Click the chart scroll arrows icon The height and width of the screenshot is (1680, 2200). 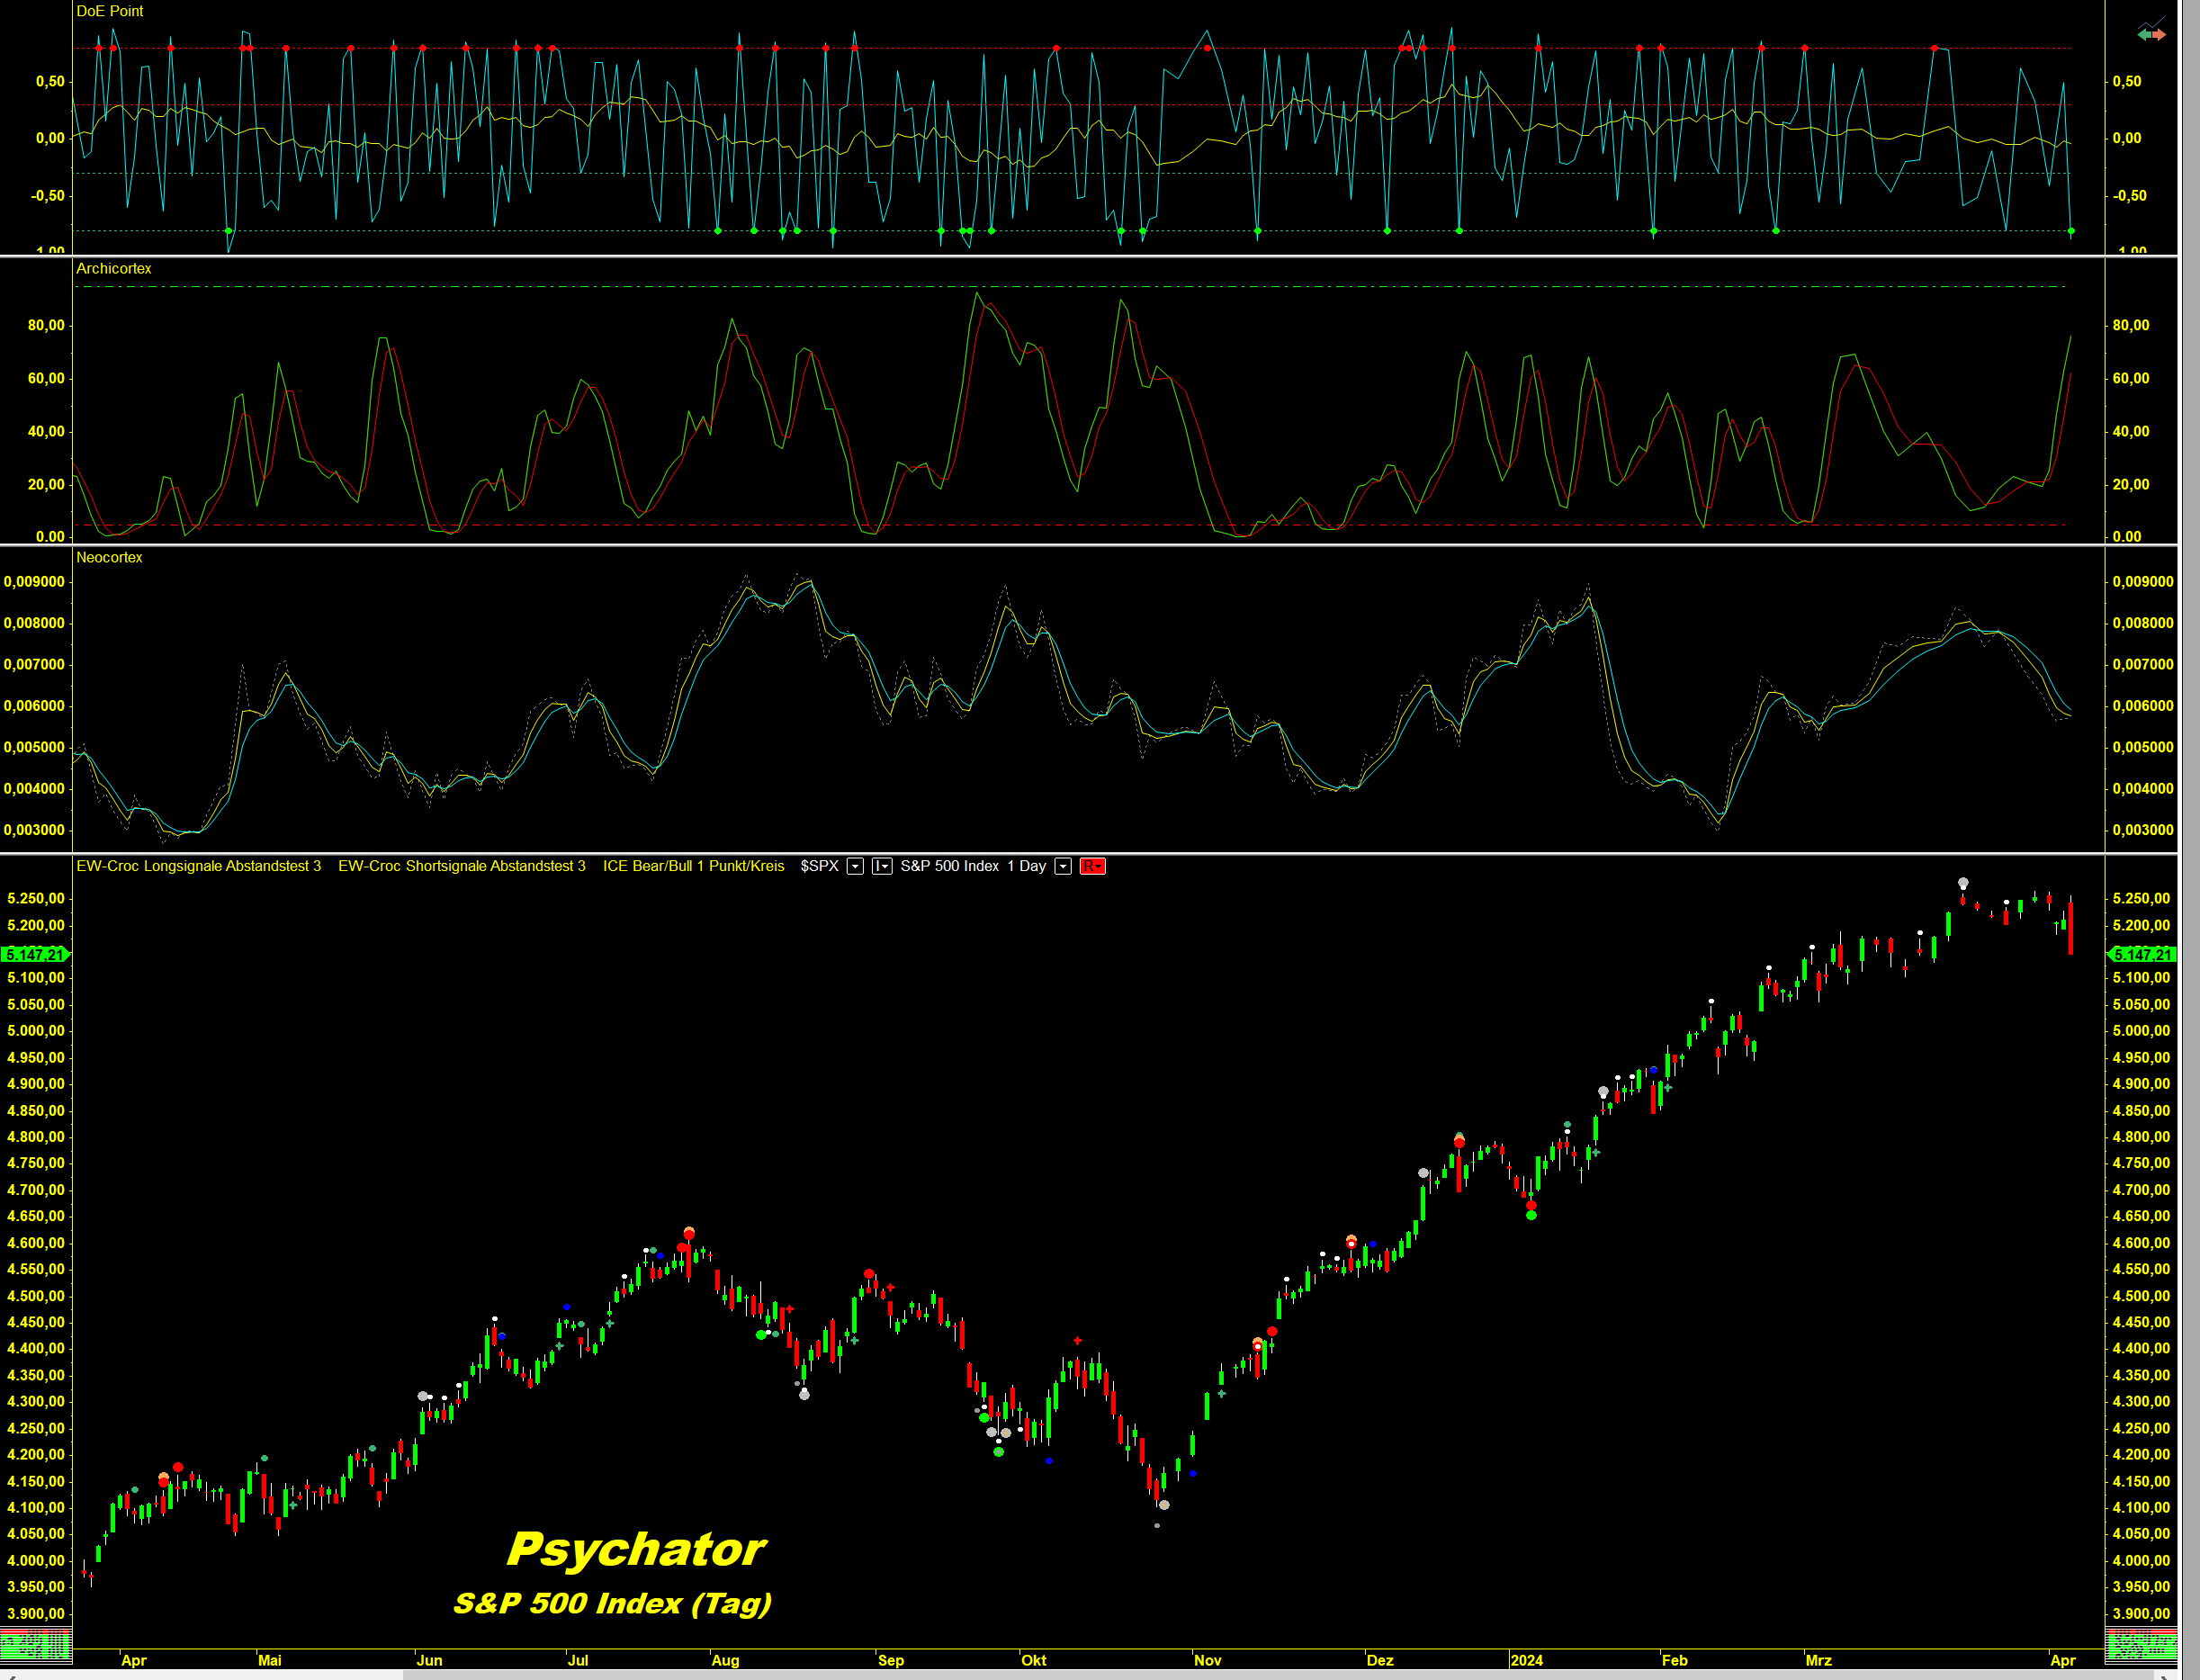point(2151,33)
